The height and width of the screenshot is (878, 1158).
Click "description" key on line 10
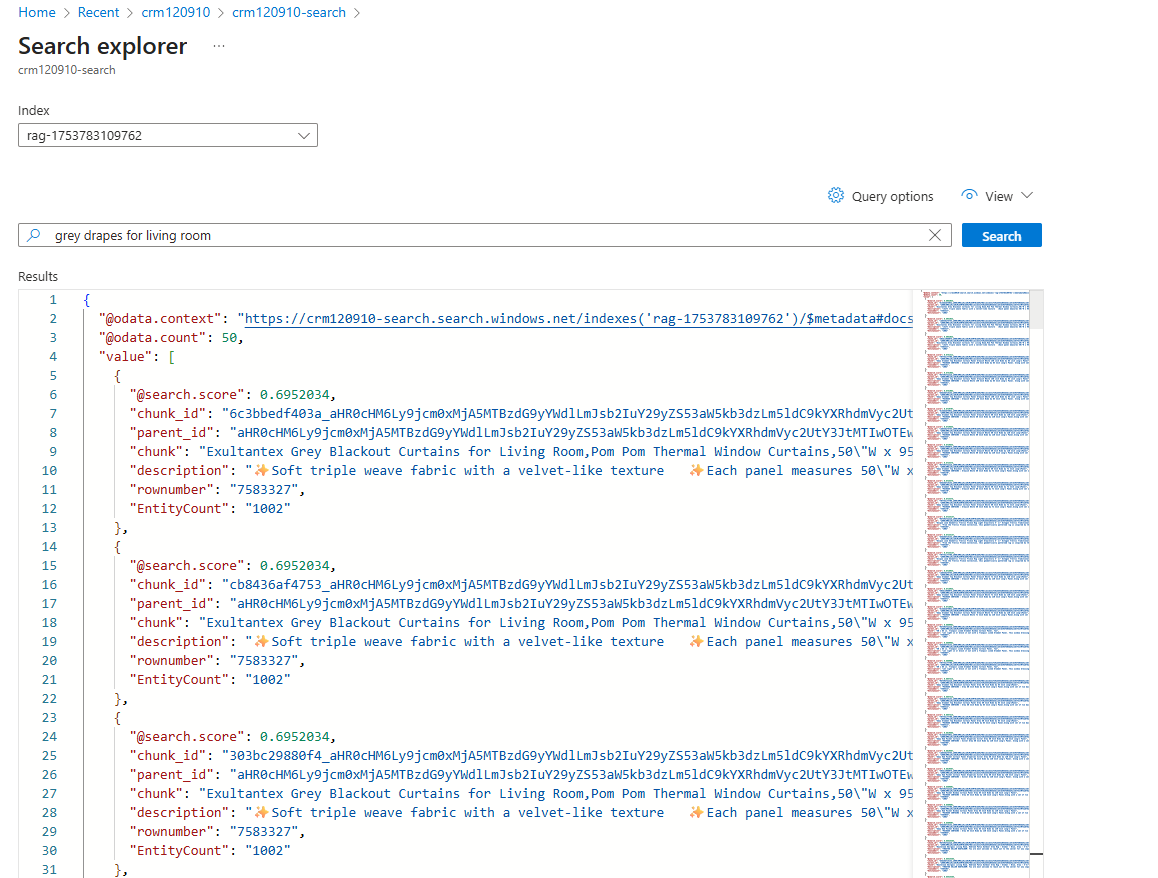point(179,470)
